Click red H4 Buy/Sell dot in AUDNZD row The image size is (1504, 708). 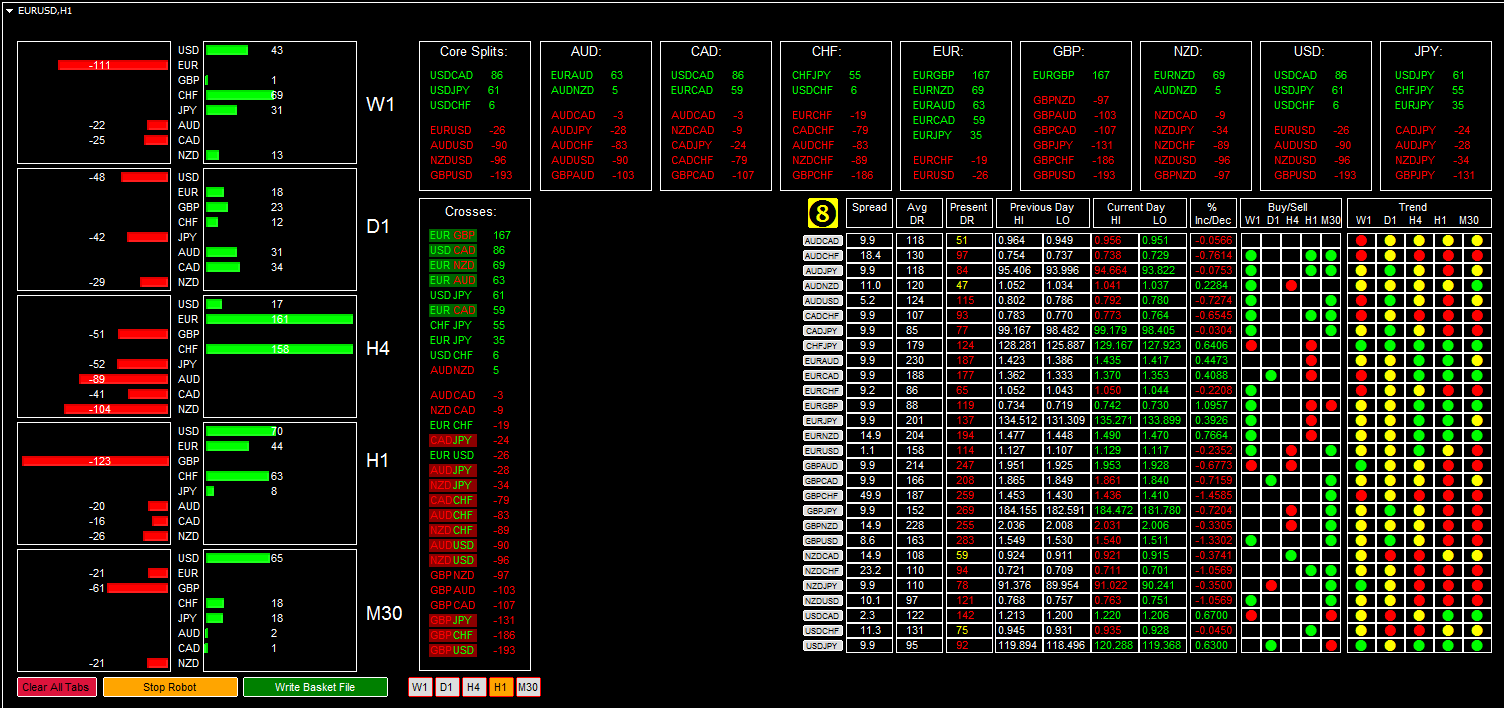point(1291,286)
